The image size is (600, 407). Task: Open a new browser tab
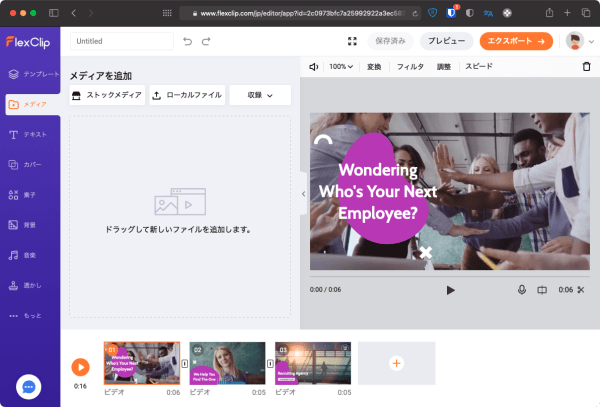tap(567, 13)
